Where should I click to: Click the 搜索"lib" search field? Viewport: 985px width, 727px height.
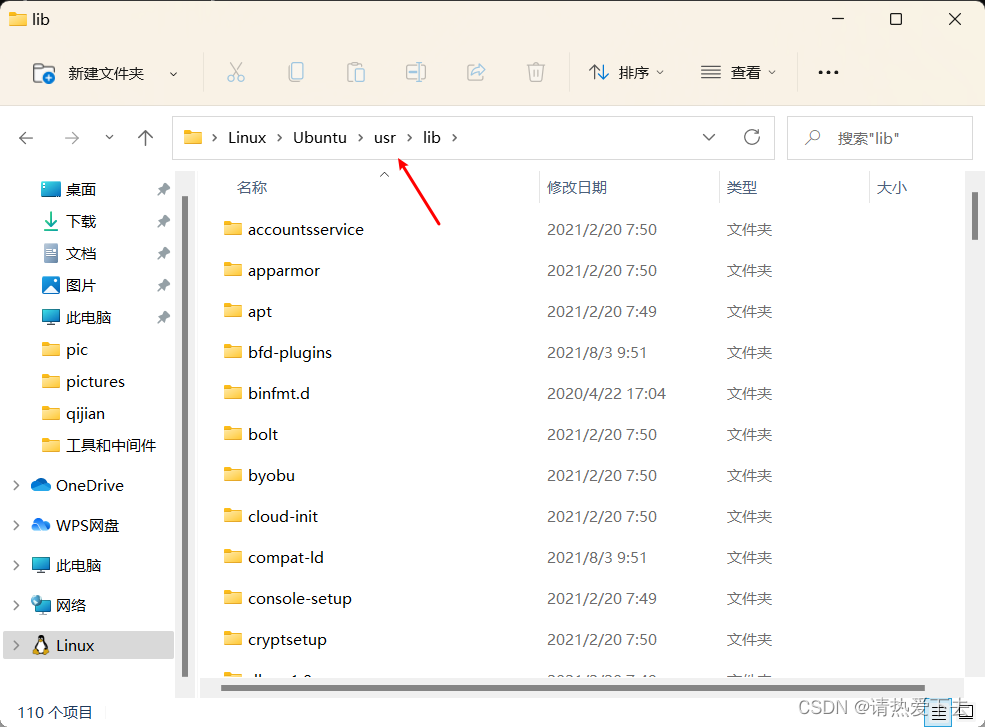(879, 138)
